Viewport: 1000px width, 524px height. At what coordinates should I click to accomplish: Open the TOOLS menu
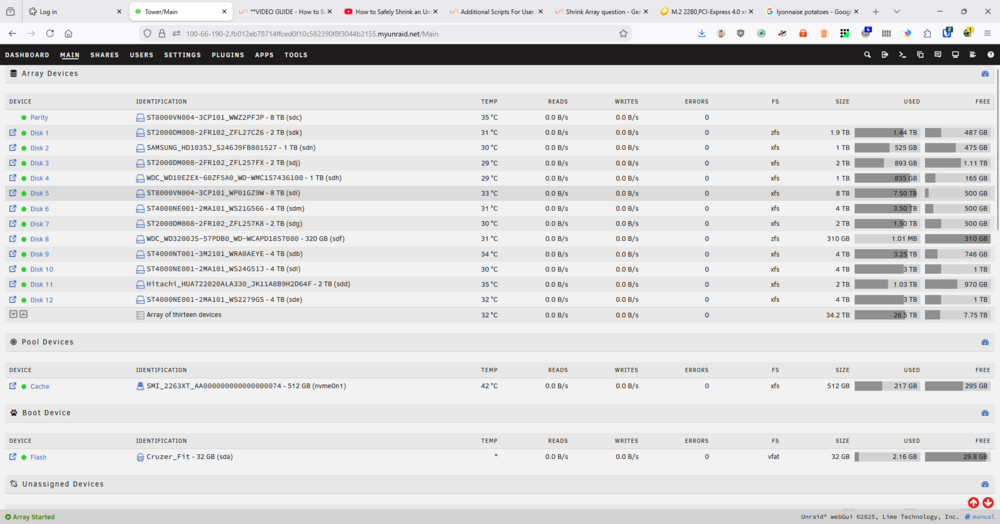tap(296, 55)
